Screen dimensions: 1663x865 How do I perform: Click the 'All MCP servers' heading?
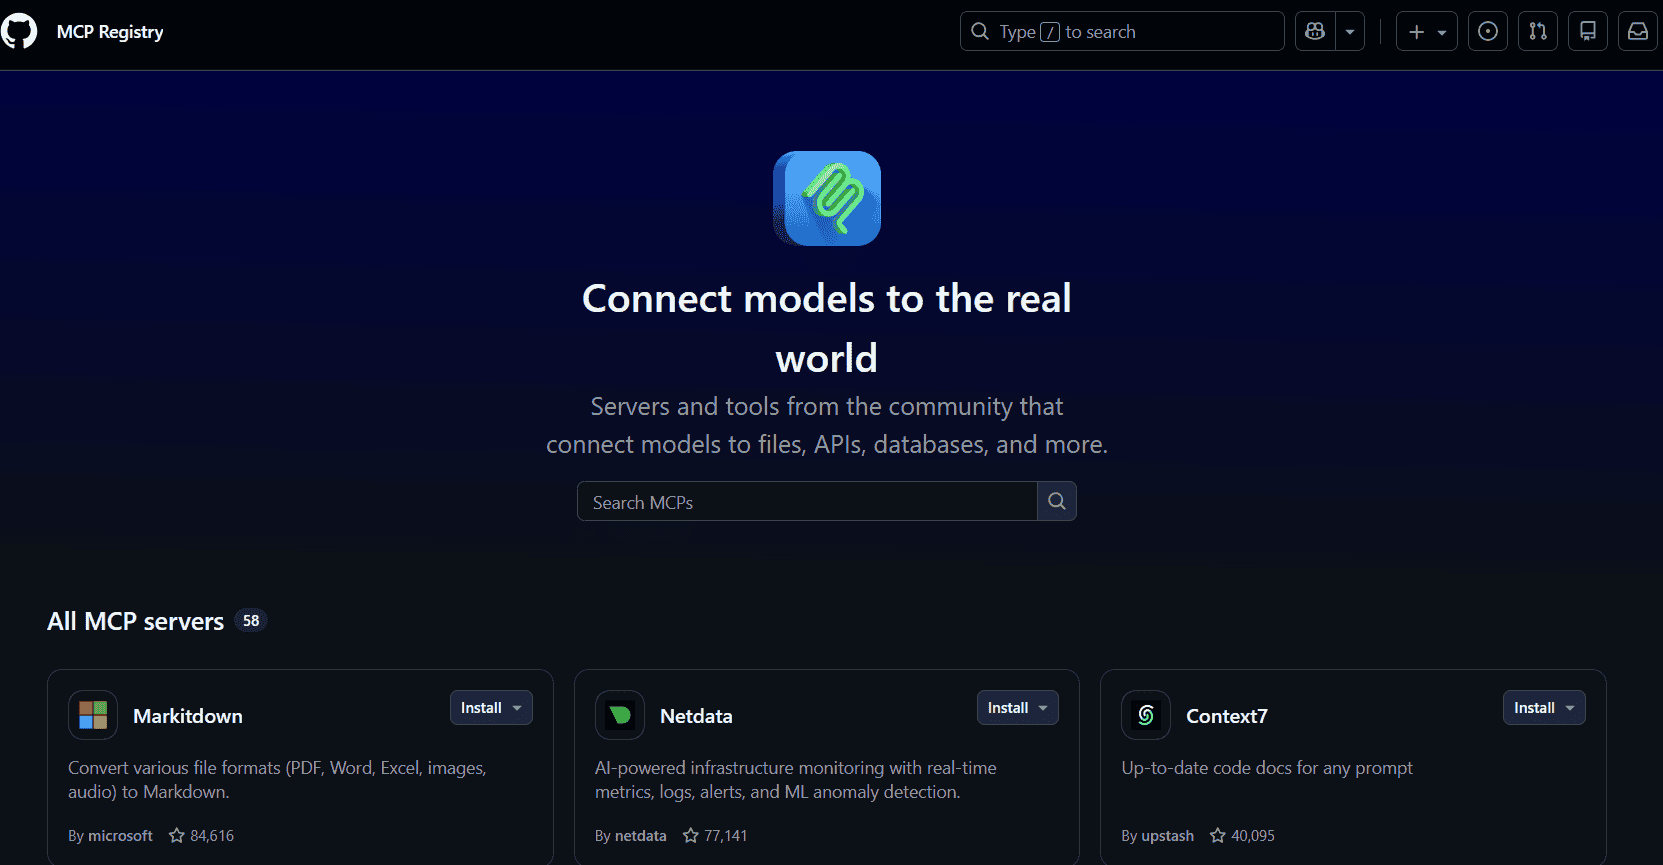[x=135, y=621]
